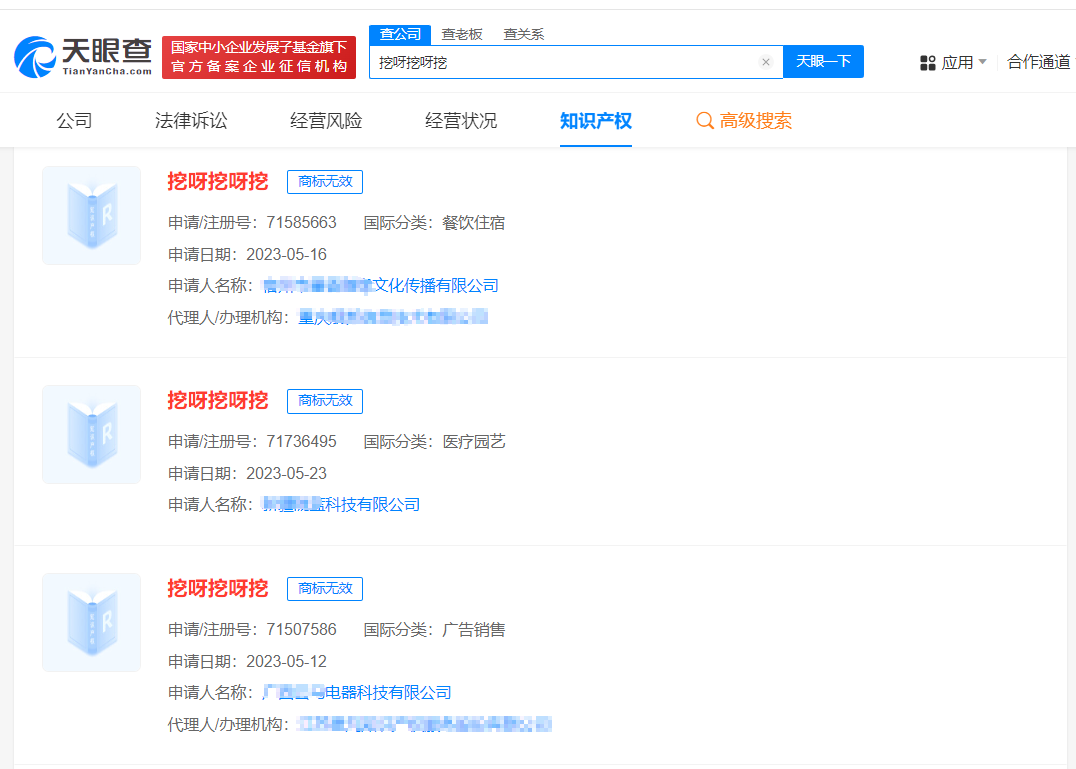Open the 应用 apps grid icon

coord(928,63)
